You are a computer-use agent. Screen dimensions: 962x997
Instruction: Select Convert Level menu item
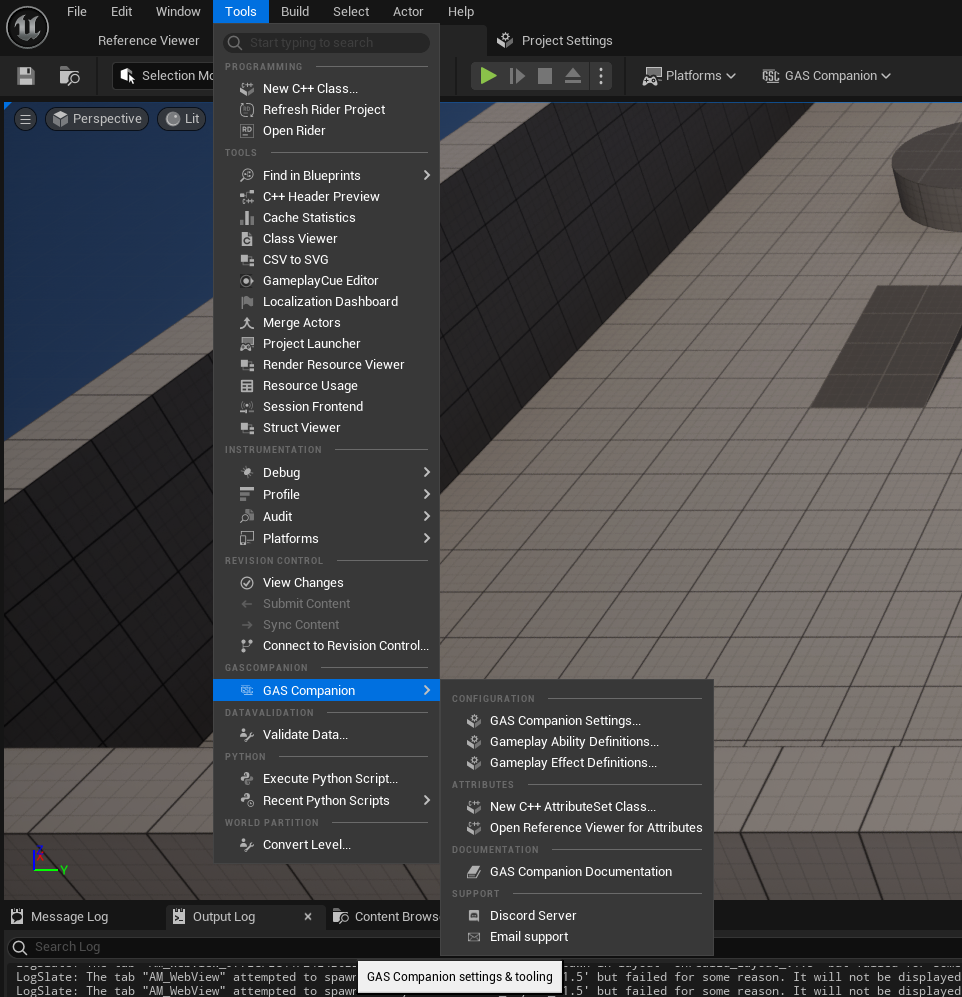click(327, 844)
